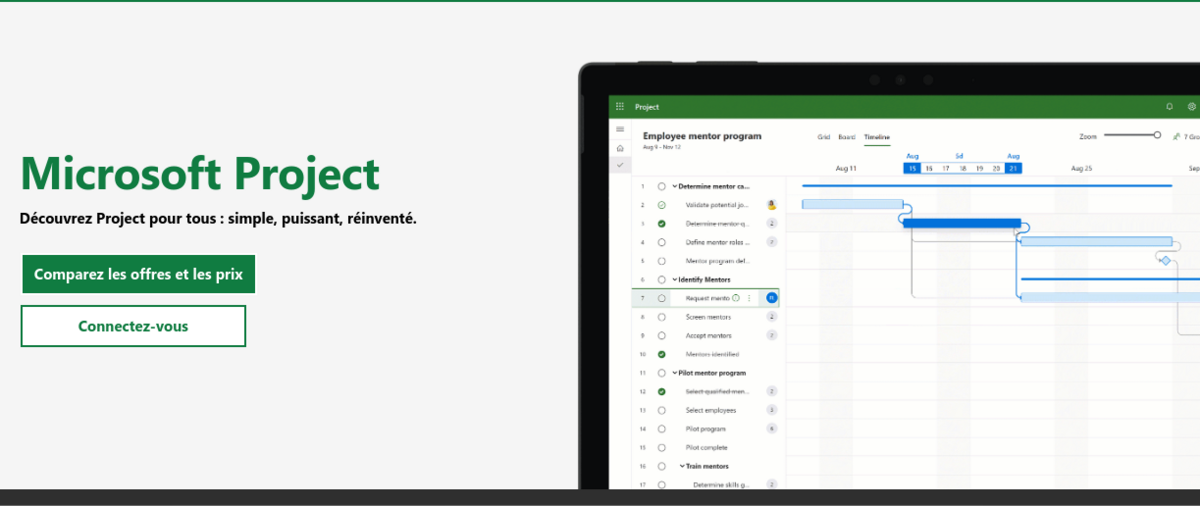Click the Select employees task name
1200x506 pixels.
tap(711, 410)
